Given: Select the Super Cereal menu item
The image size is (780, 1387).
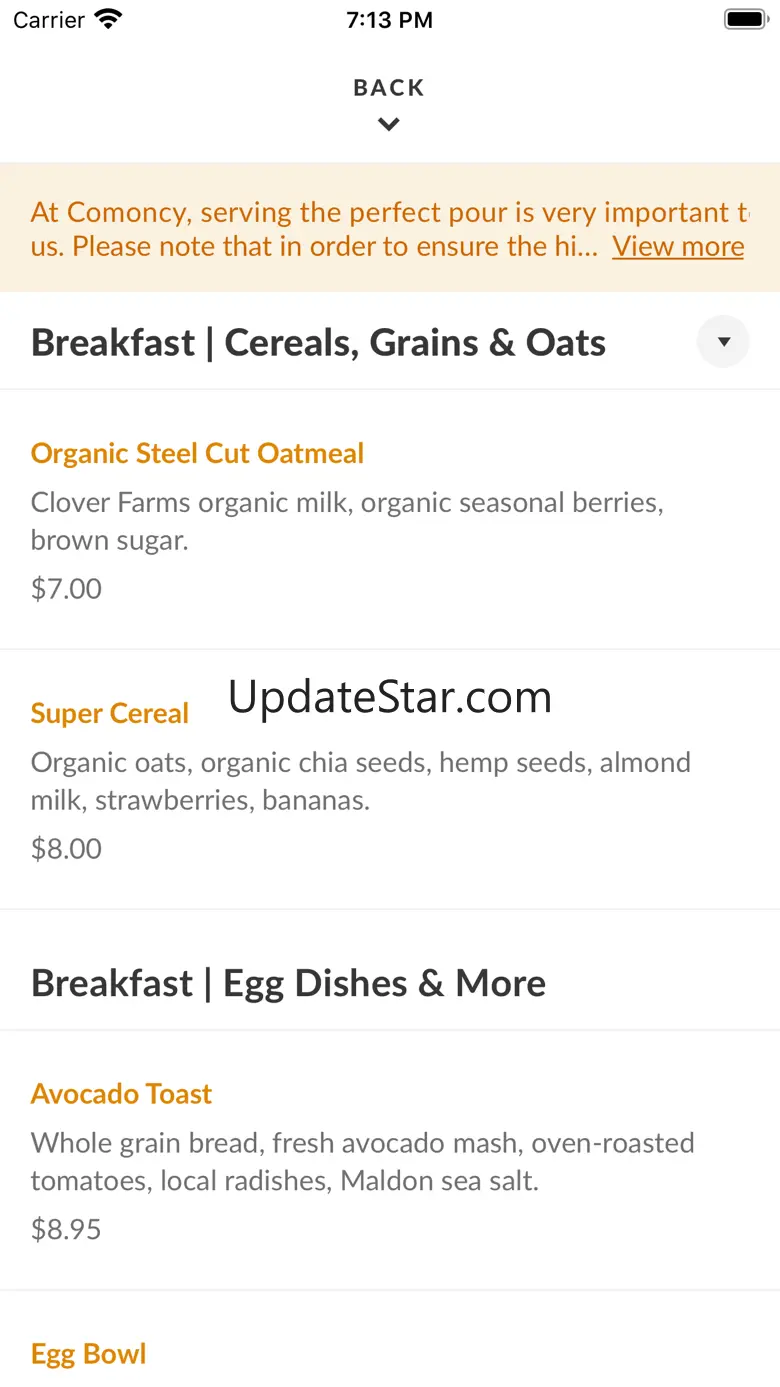Looking at the screenshot, I should 110,713.
